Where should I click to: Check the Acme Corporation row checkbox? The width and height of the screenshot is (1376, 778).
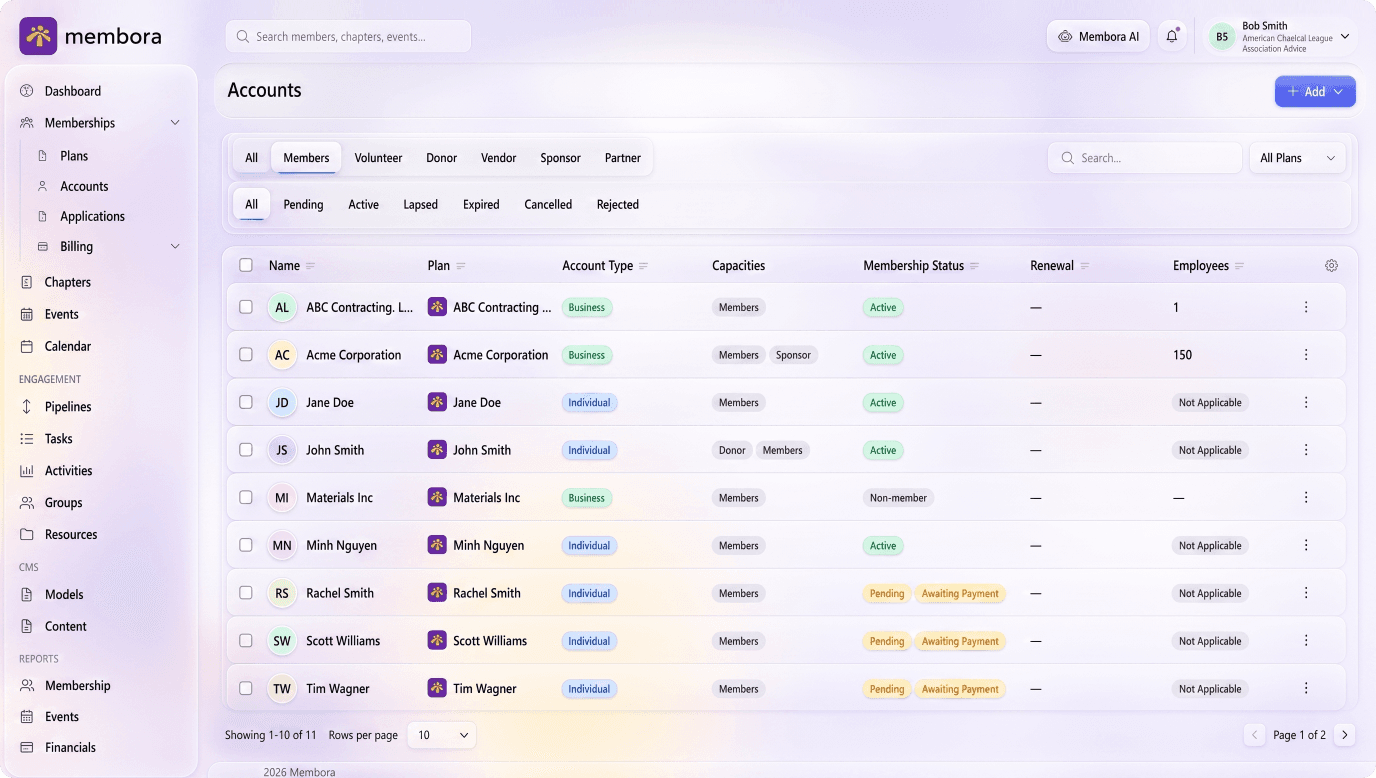(x=246, y=355)
